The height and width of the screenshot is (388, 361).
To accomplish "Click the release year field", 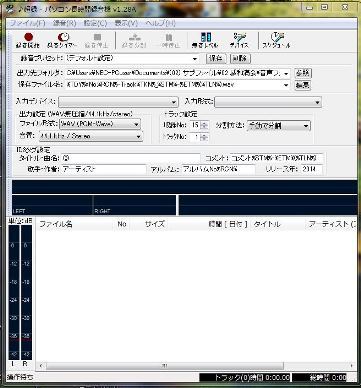I will pos(311,169).
